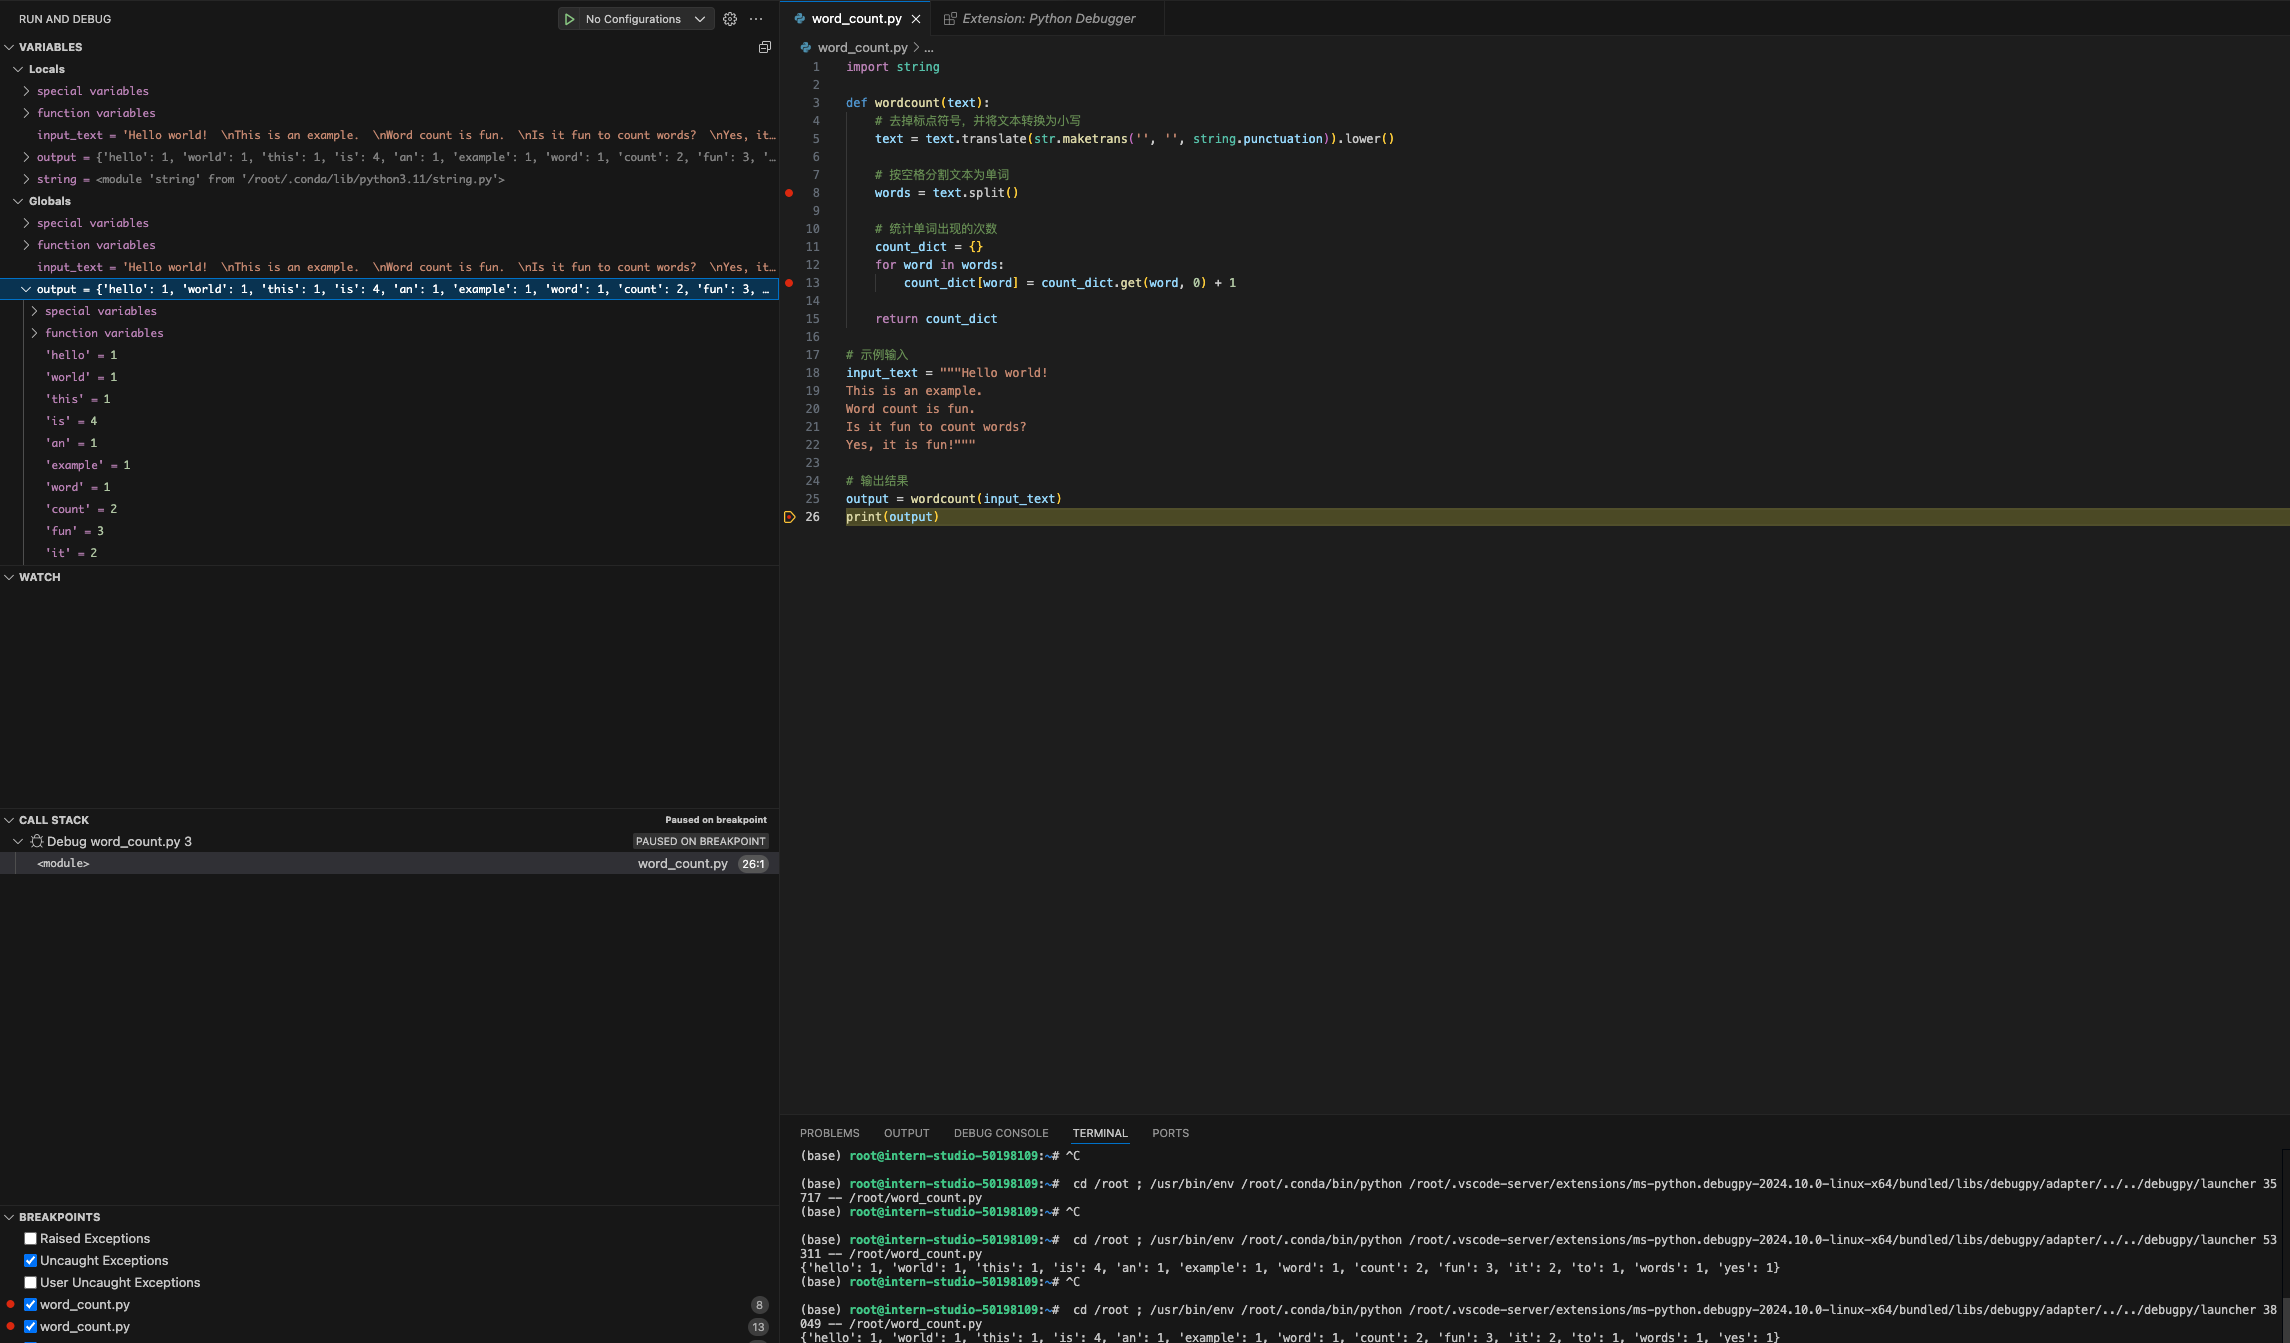
Task: Close the word_count.py editor tab
Action: coord(916,19)
